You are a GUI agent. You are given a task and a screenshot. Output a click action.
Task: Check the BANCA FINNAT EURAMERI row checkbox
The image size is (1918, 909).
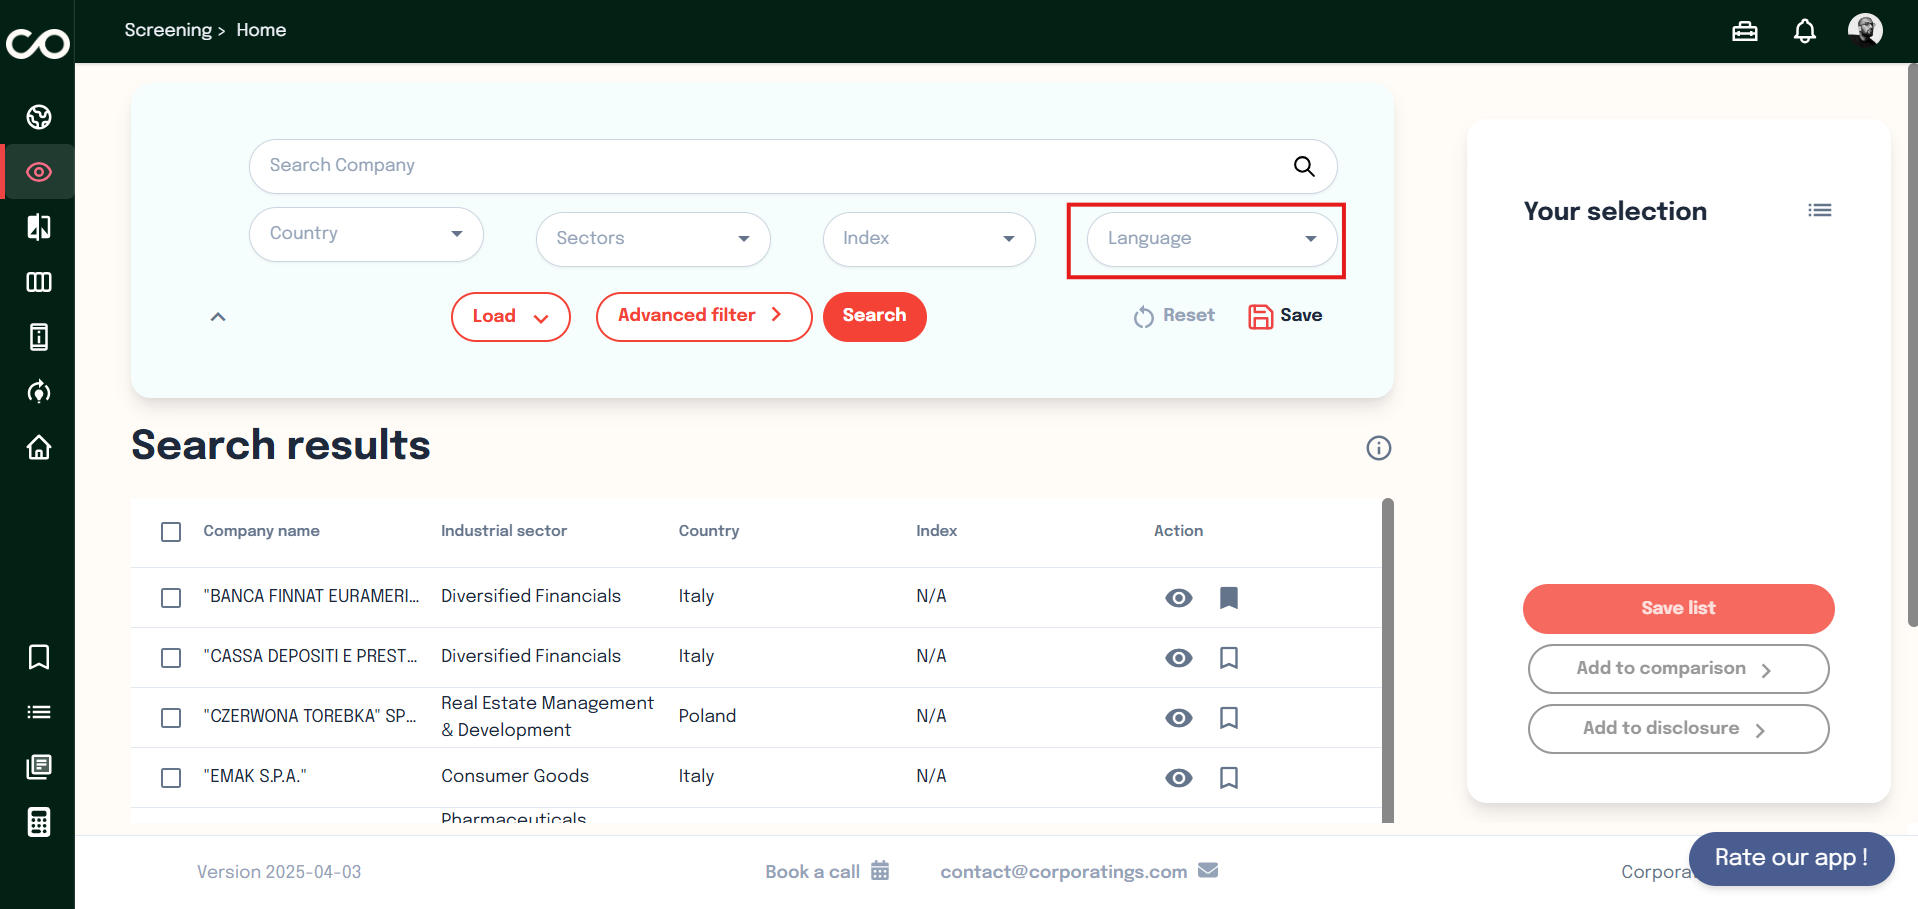coord(171,598)
